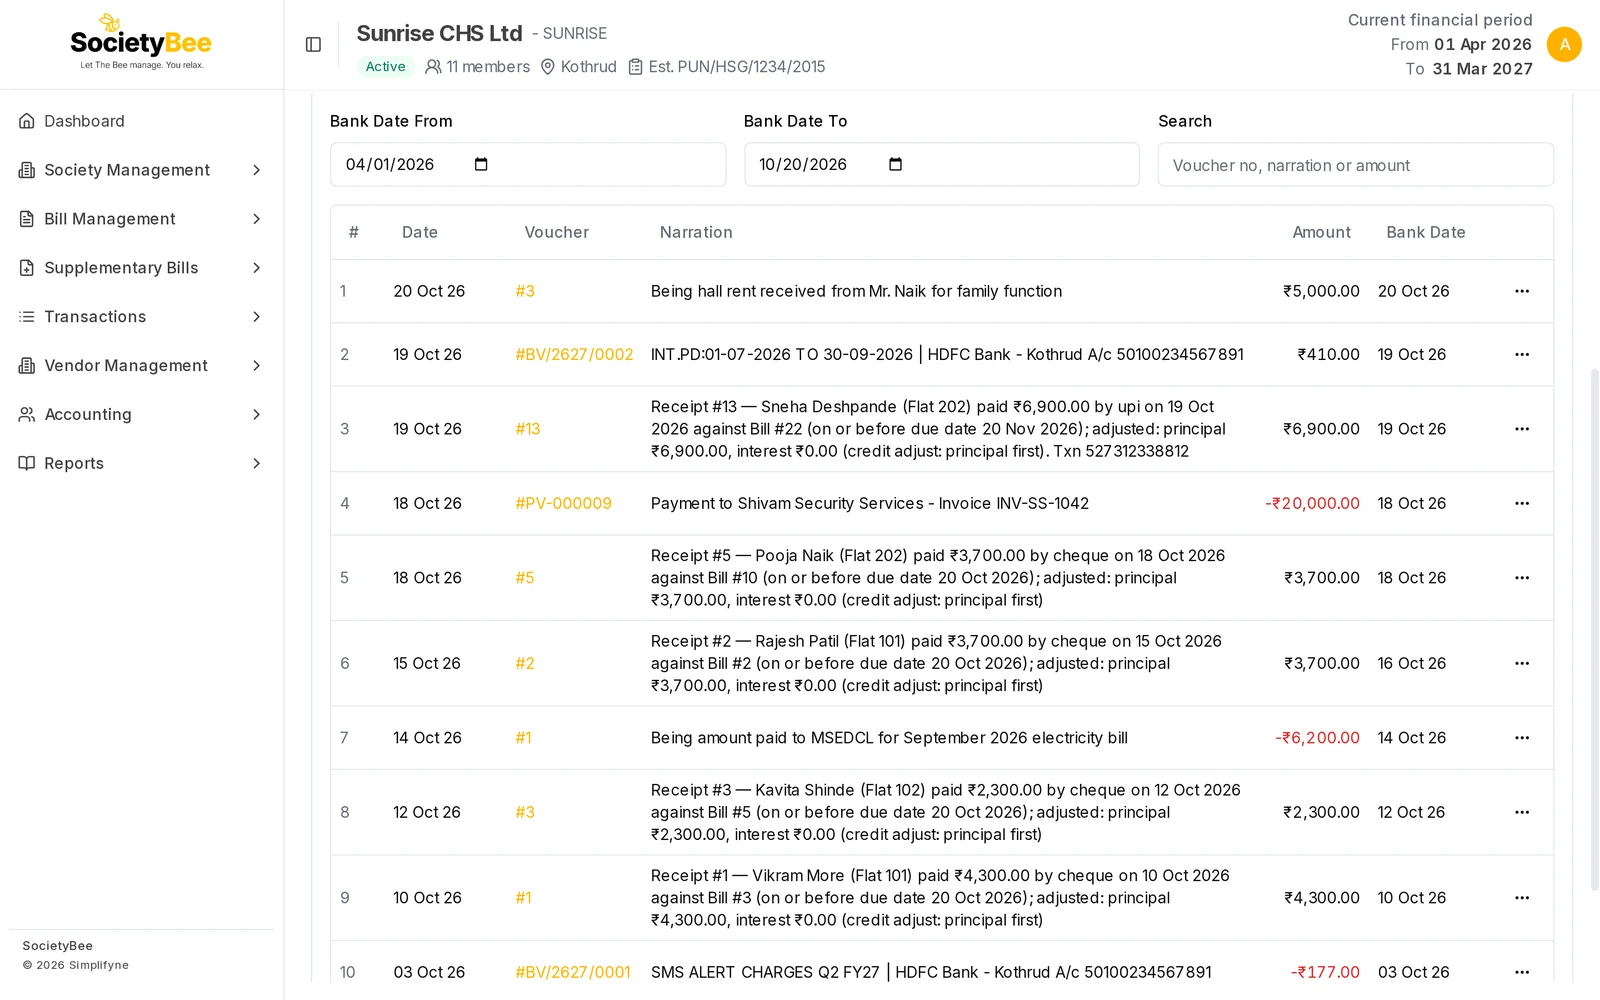The height and width of the screenshot is (1000, 1600).
Task: Click the Accounting users icon
Action: coord(27,414)
